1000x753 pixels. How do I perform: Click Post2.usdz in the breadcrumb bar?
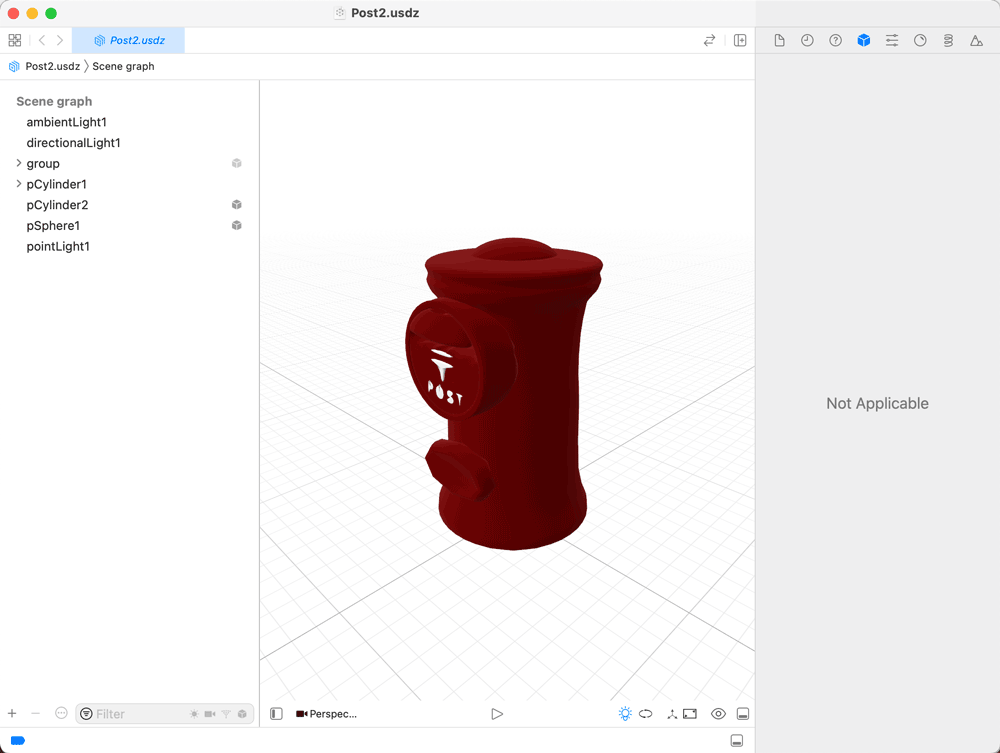[x=52, y=66]
